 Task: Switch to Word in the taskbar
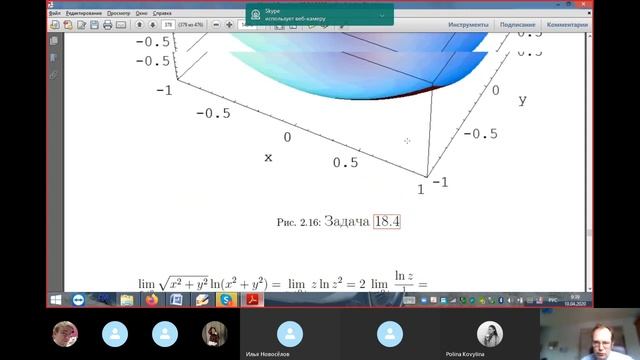[x=176, y=300]
